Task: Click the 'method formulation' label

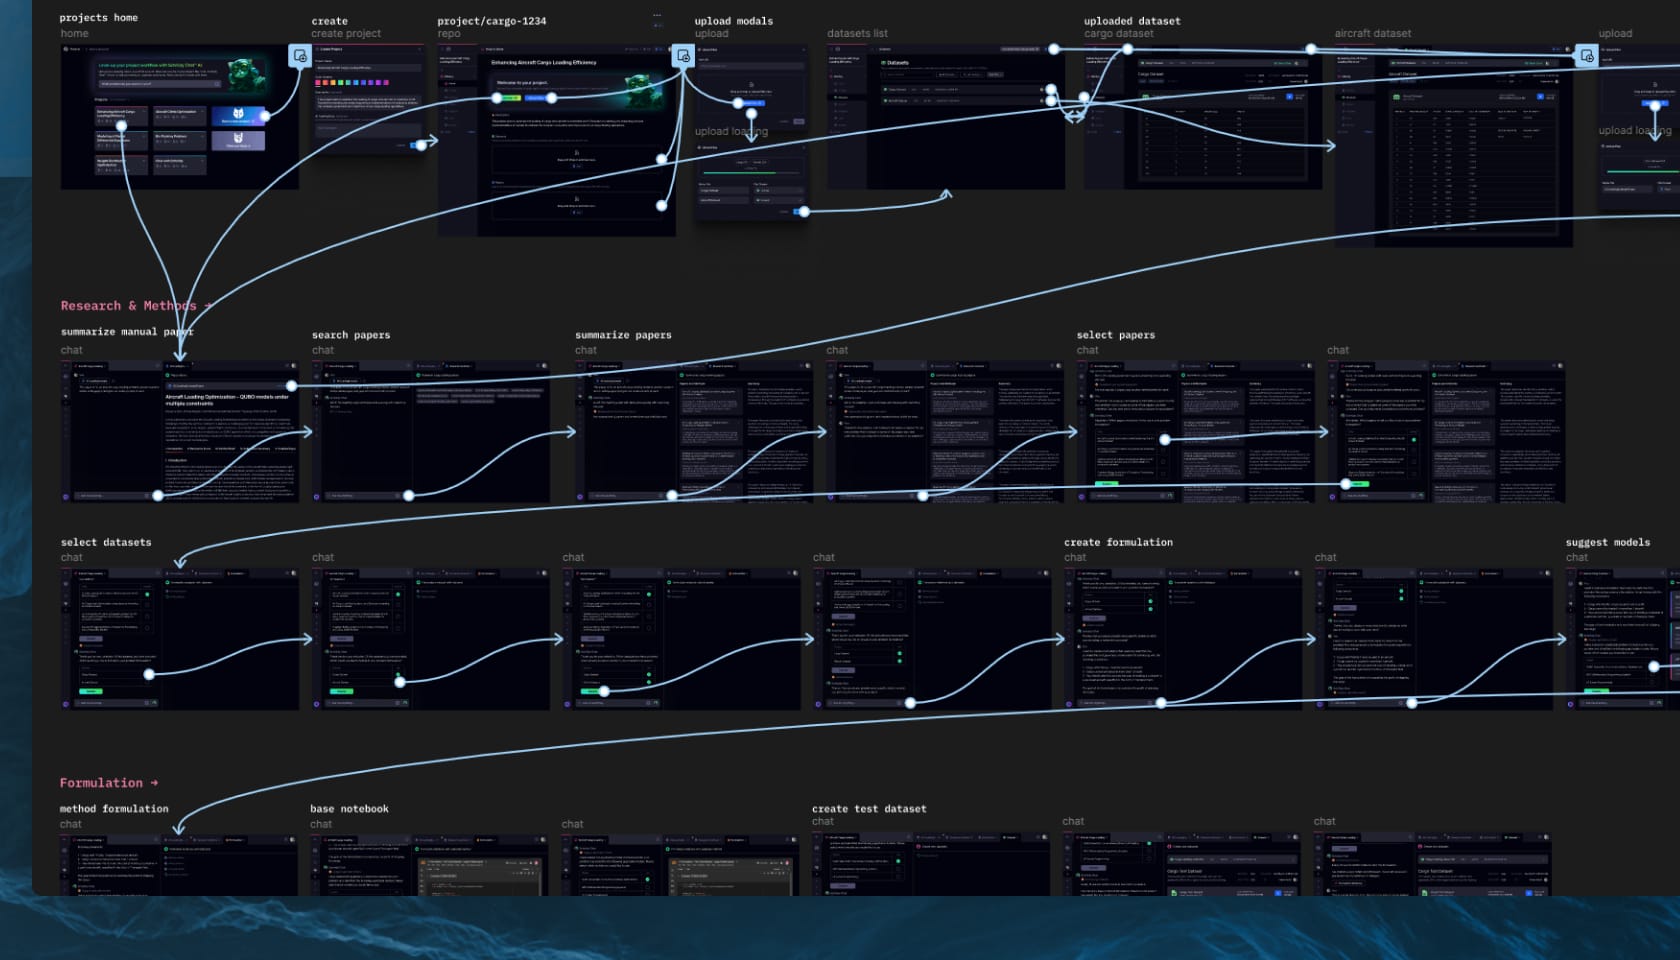Action: tap(114, 808)
